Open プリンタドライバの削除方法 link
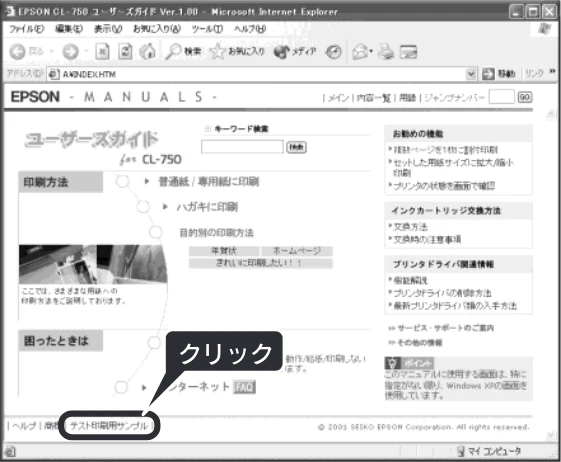The image size is (561, 462). 442,293
